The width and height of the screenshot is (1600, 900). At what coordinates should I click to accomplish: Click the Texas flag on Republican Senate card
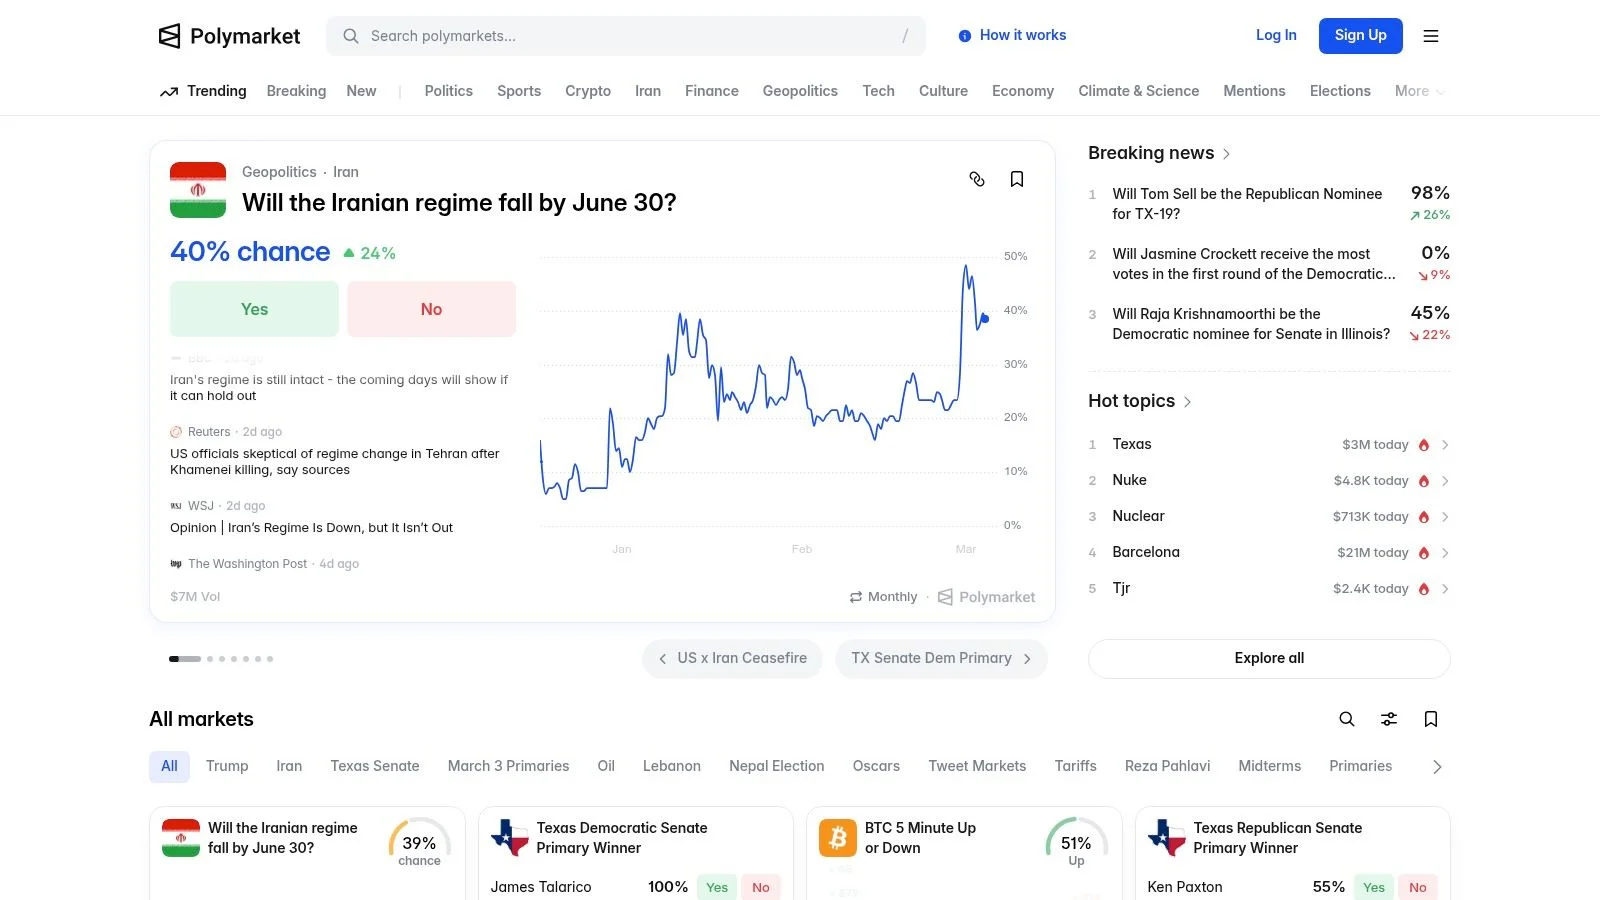pyautogui.click(x=1167, y=838)
